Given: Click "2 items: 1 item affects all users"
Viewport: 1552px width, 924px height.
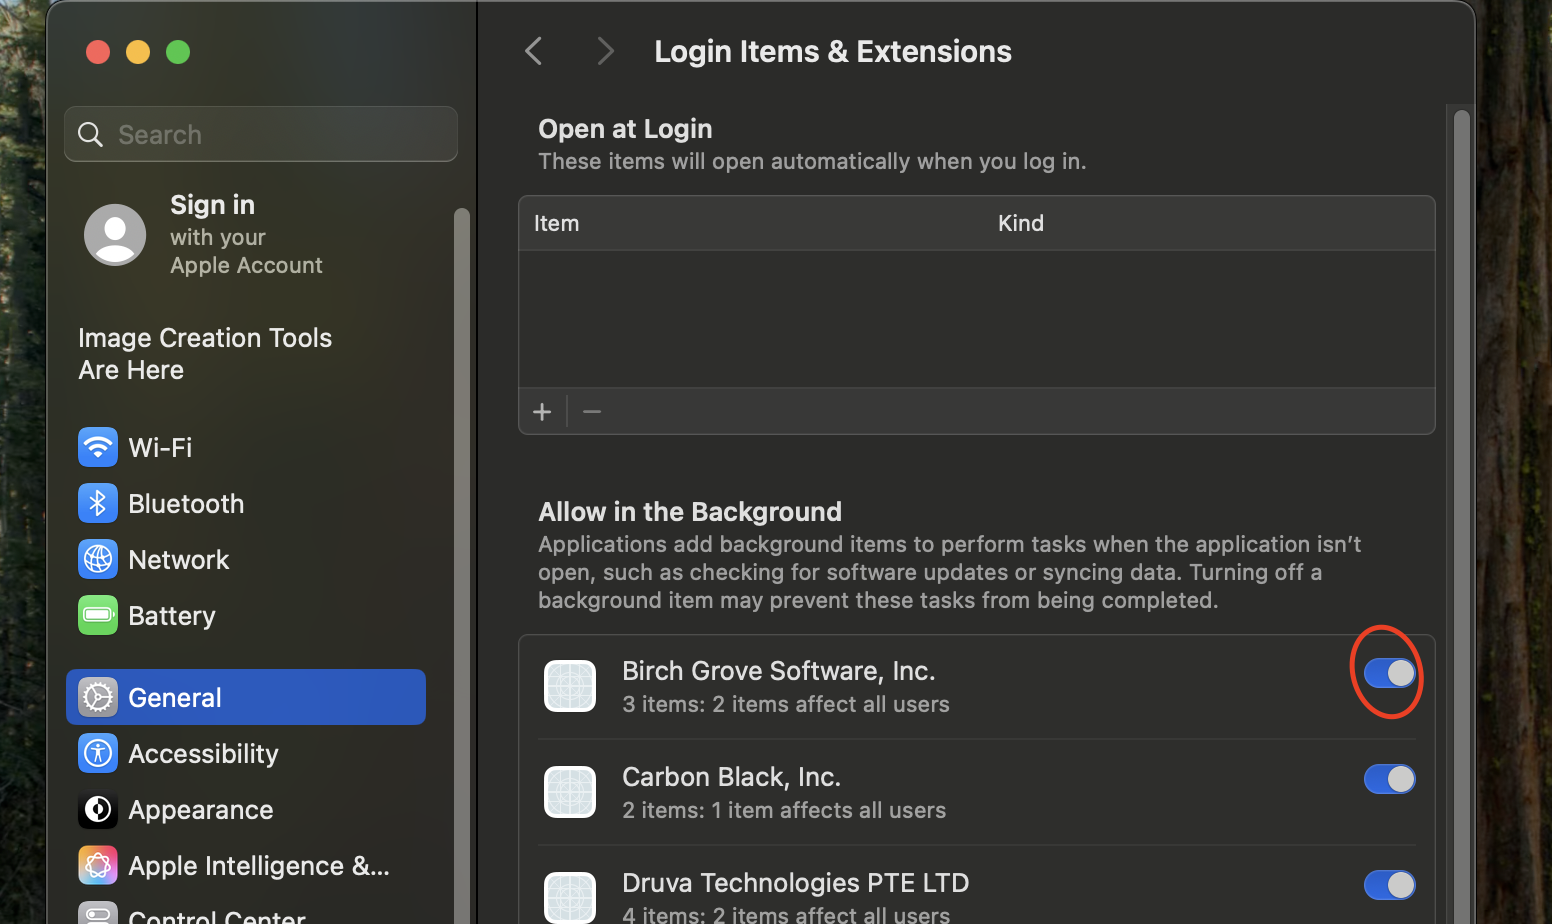Looking at the screenshot, I should (784, 810).
